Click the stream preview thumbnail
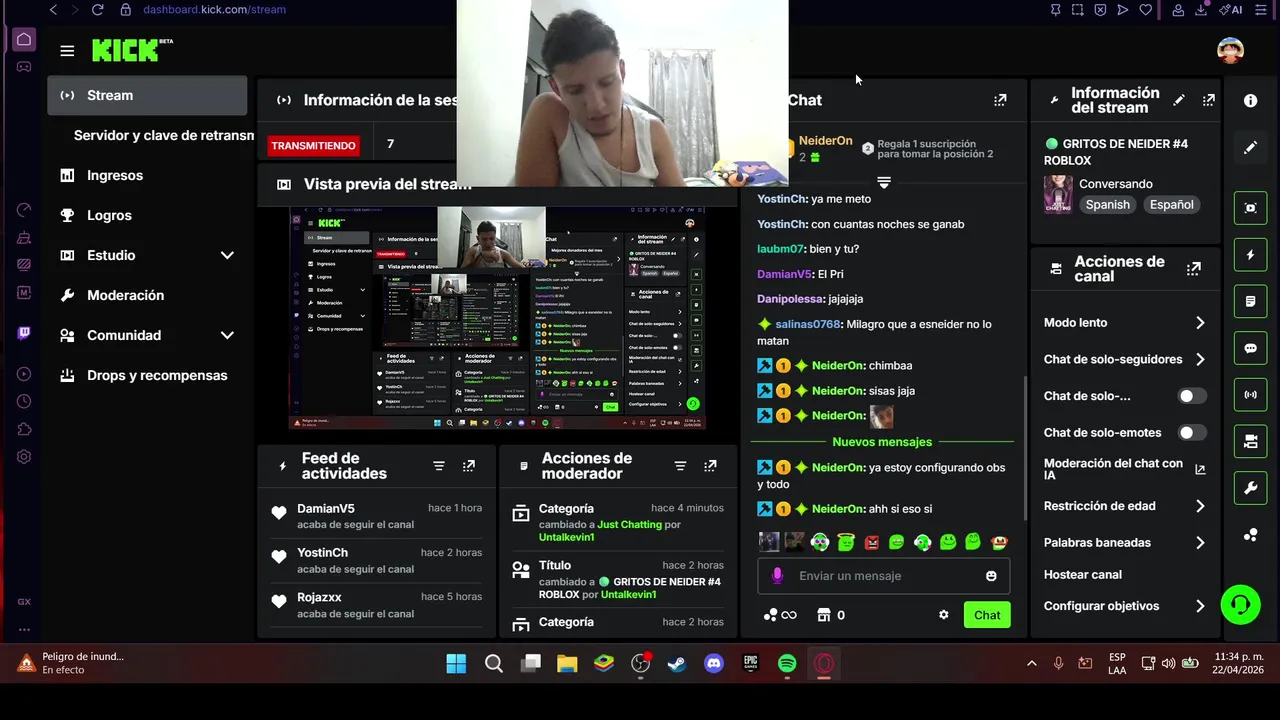The width and height of the screenshot is (1280, 720). [497, 318]
